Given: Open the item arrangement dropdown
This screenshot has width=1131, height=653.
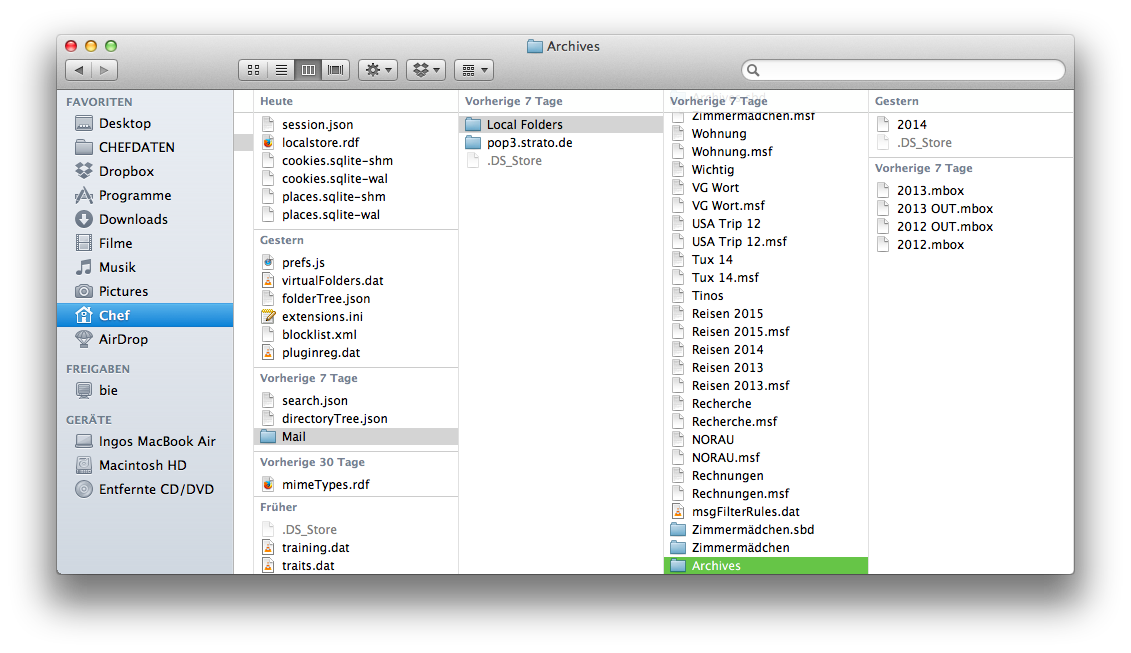Looking at the screenshot, I should coord(473,70).
